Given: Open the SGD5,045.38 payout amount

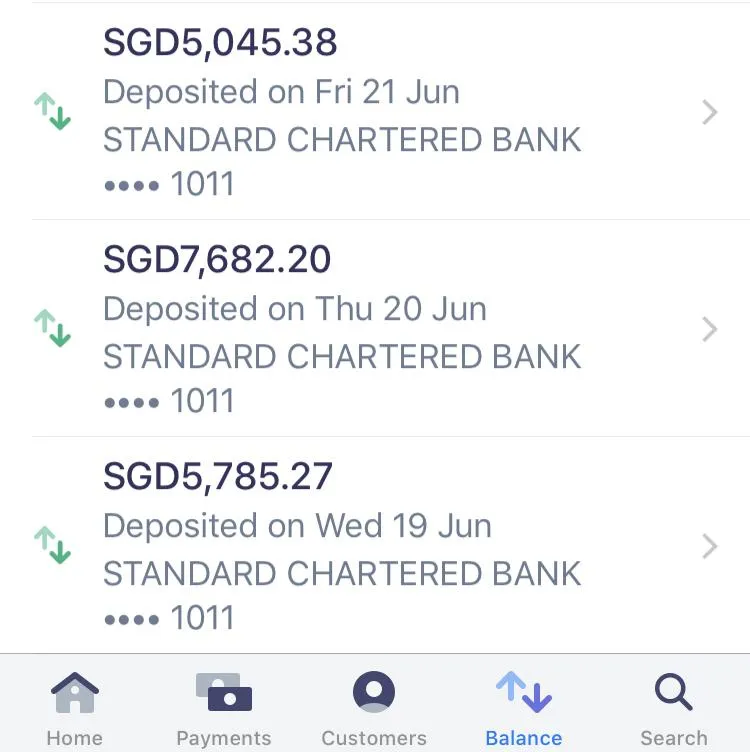Looking at the screenshot, I should 220,43.
